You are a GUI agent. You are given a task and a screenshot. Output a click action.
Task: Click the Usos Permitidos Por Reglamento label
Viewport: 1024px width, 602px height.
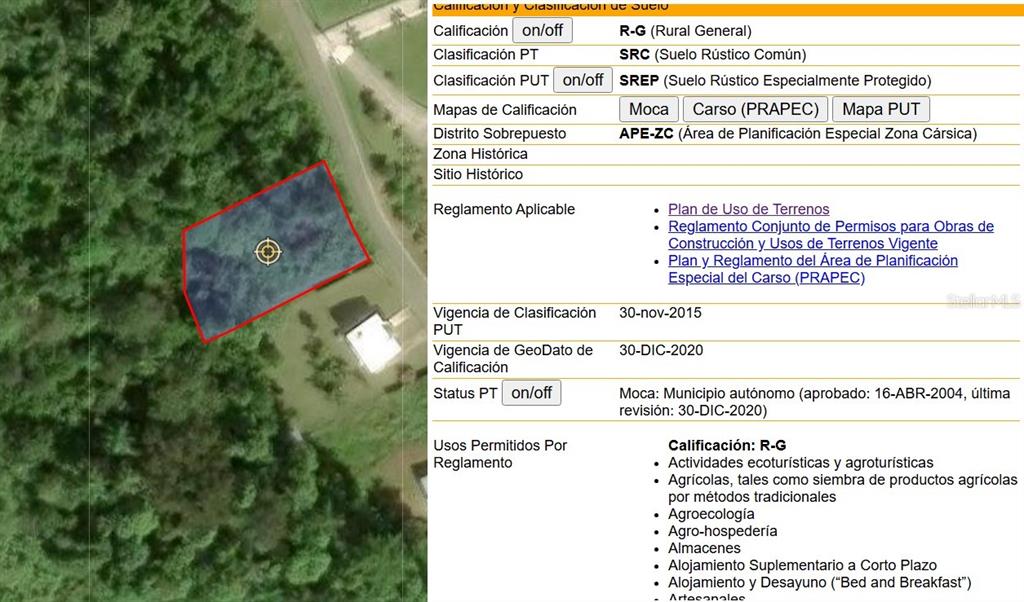click(x=499, y=454)
